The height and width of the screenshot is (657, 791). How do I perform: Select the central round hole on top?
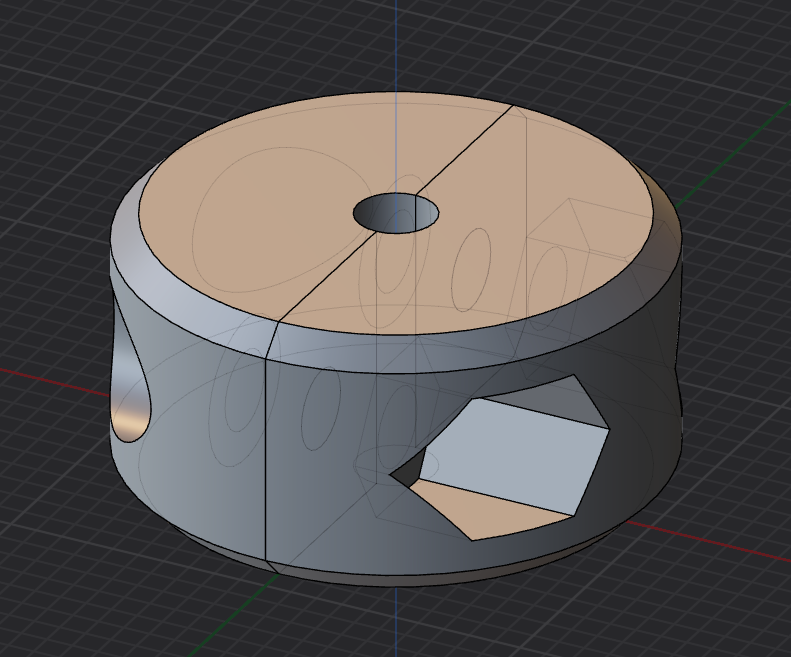click(x=396, y=213)
